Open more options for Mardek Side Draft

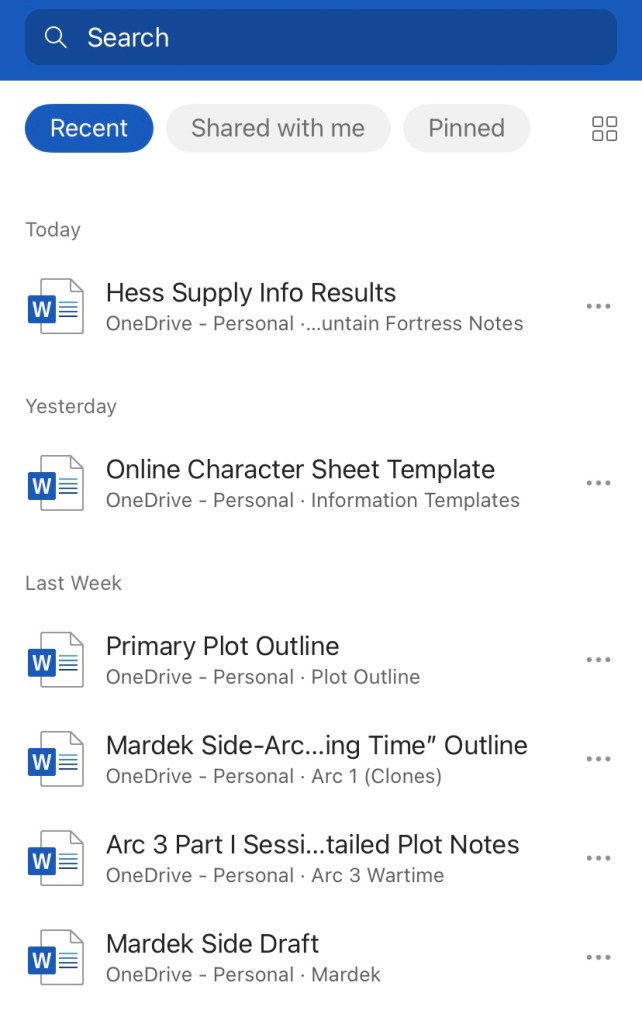598,958
